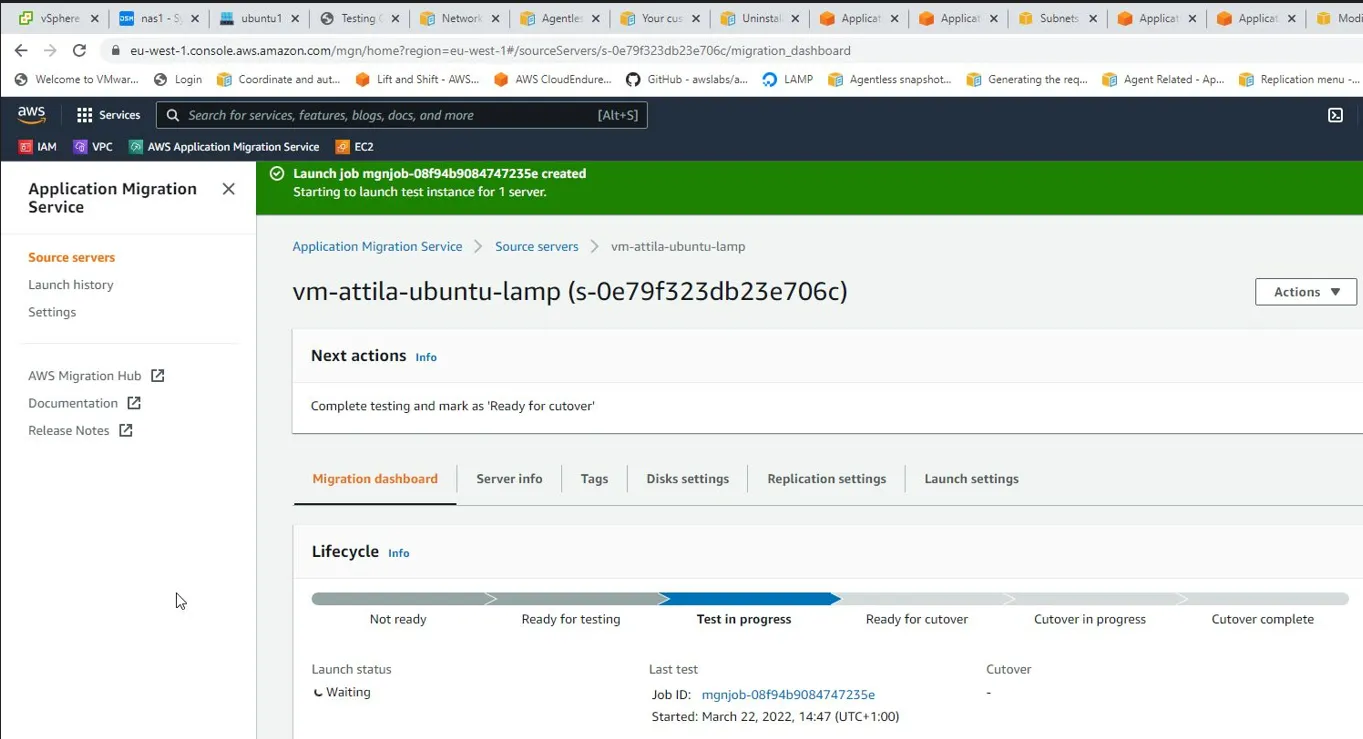The image size is (1363, 739).
Task: Open the Welcome to VMware bookmark
Action: (x=76, y=80)
